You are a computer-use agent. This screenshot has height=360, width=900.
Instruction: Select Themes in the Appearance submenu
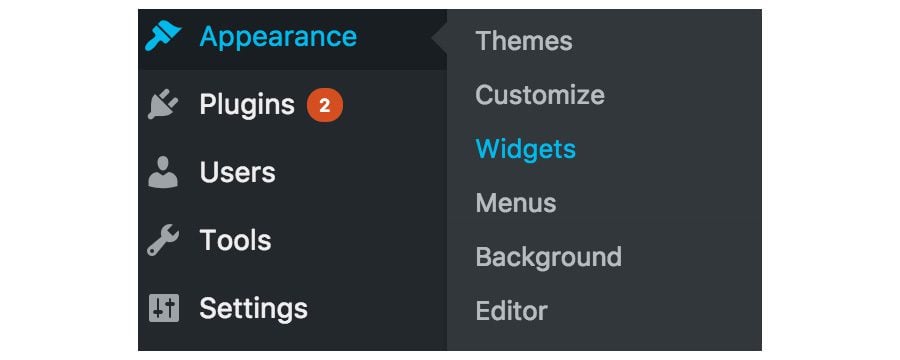[x=524, y=41]
